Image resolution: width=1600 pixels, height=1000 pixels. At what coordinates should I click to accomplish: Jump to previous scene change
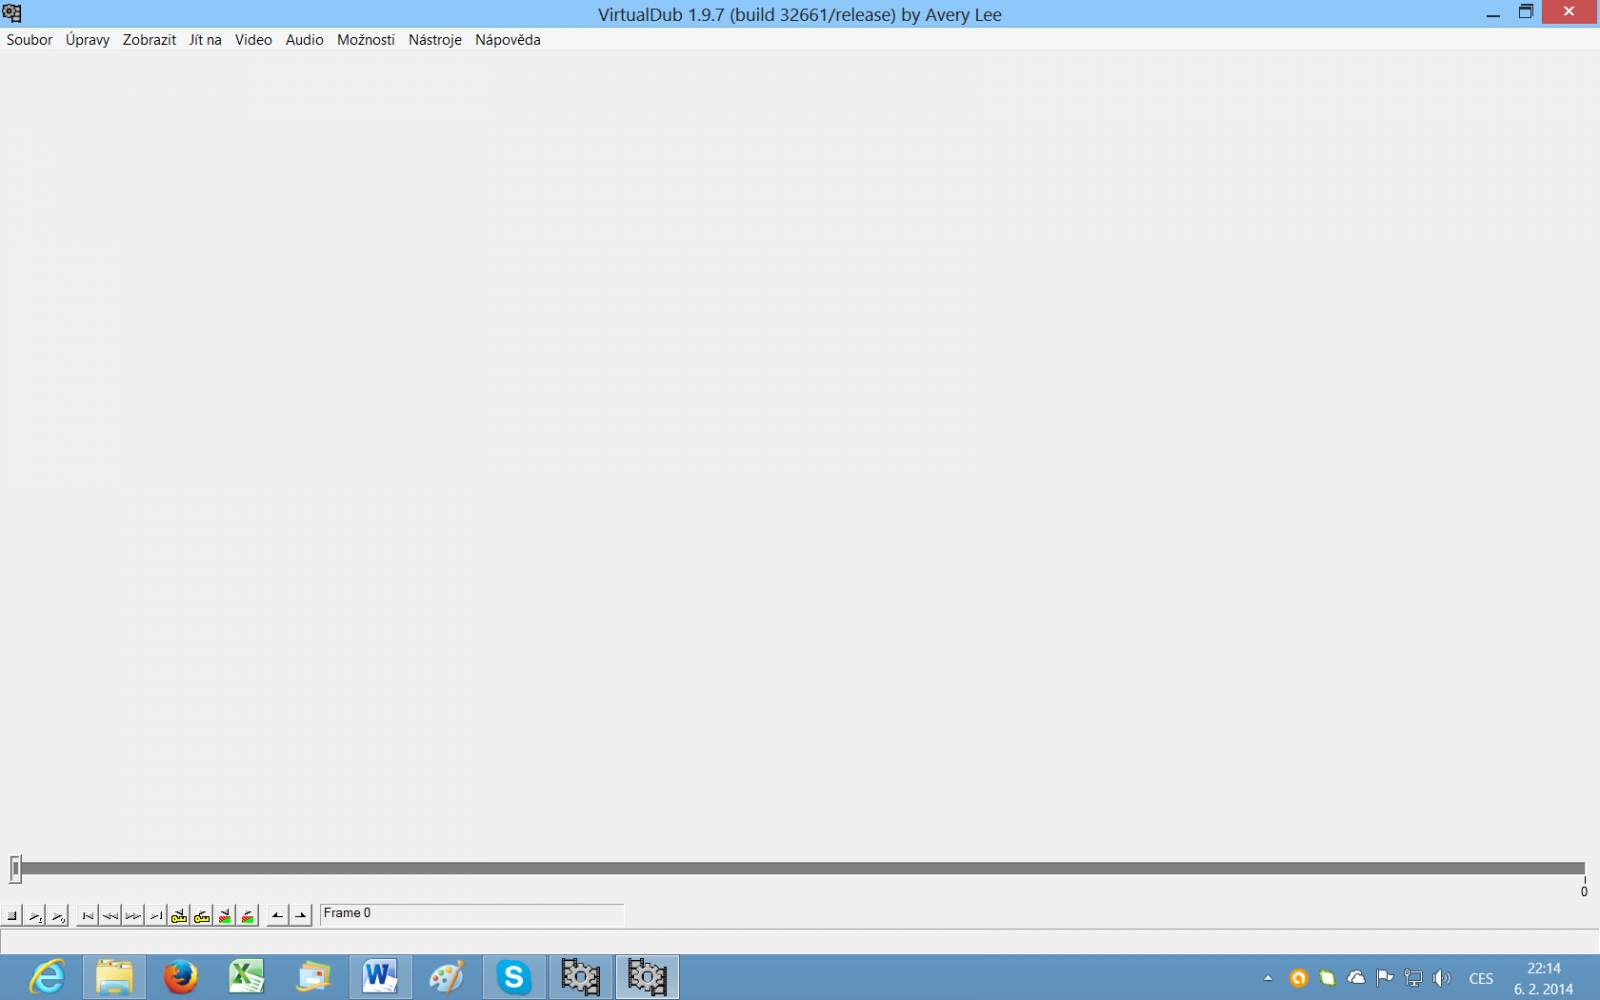coord(225,915)
